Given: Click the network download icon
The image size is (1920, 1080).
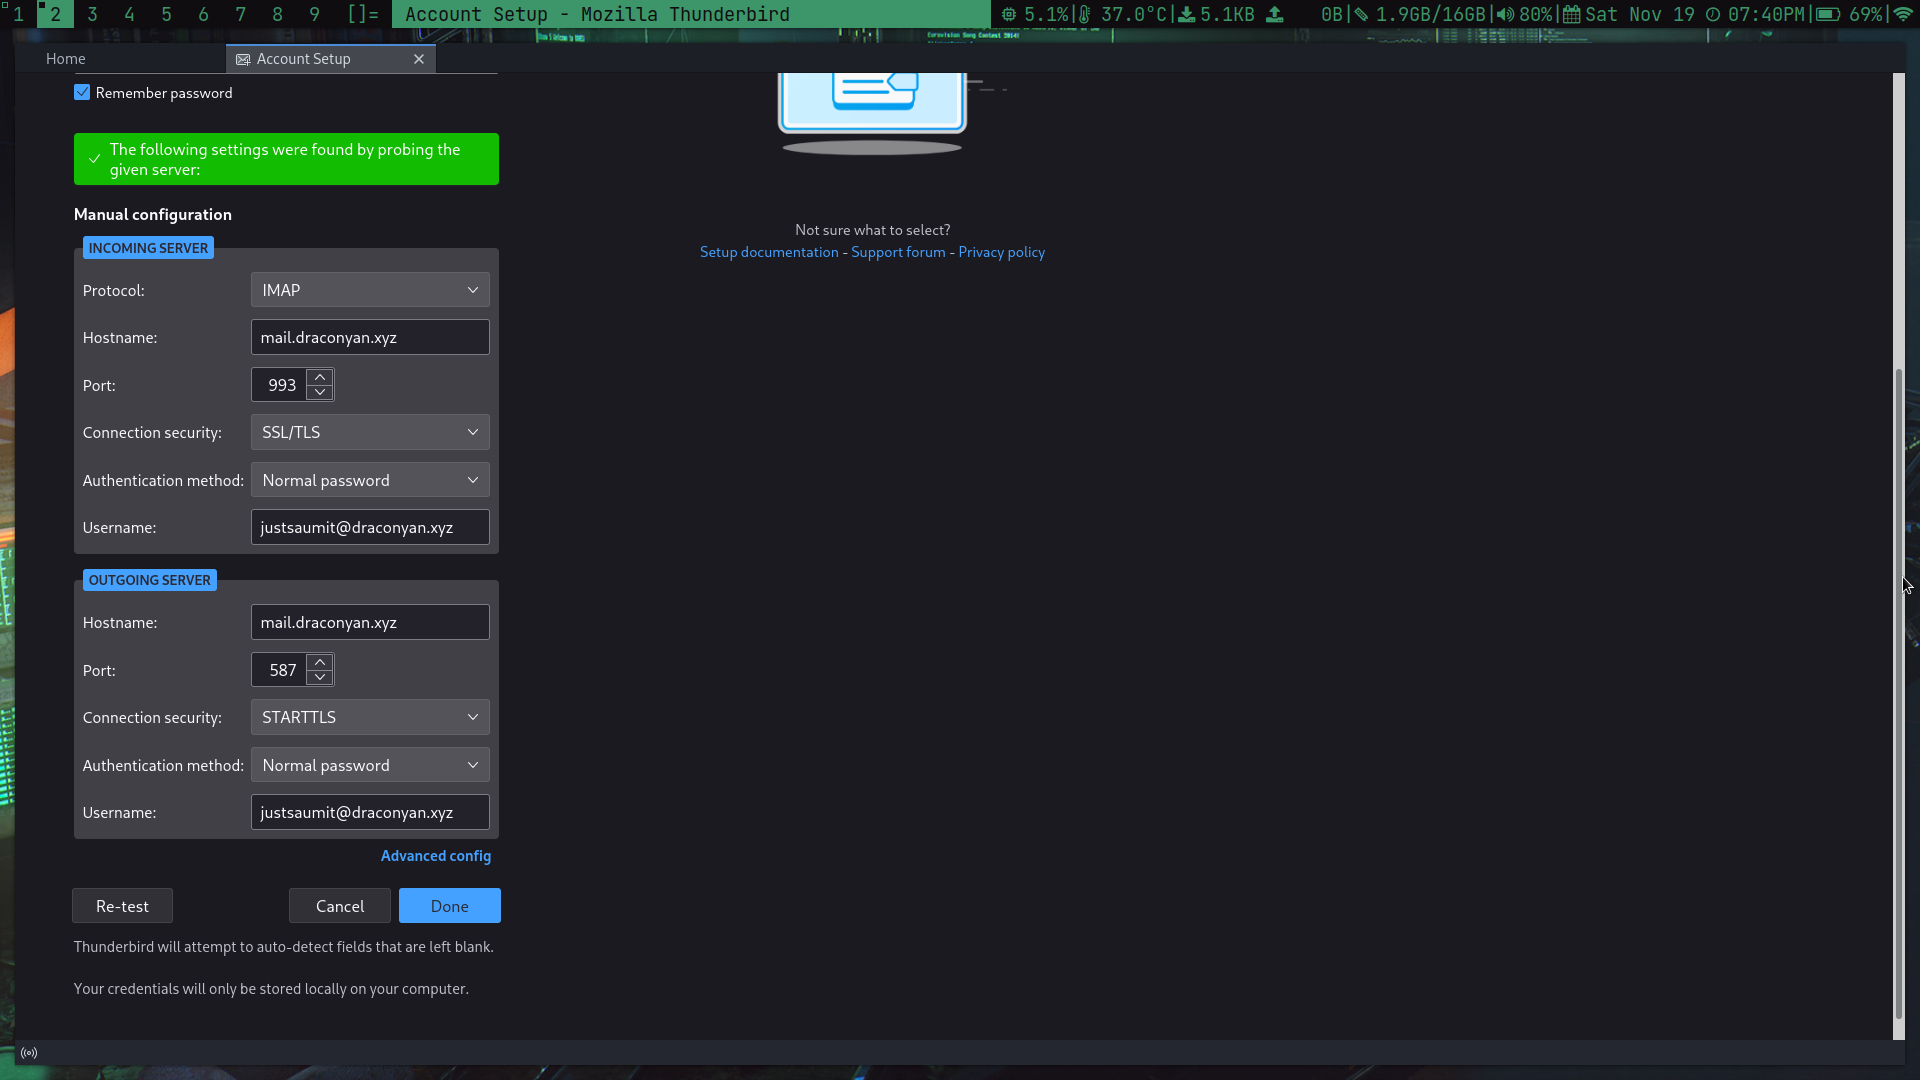Looking at the screenshot, I should pyautogui.click(x=1186, y=15).
